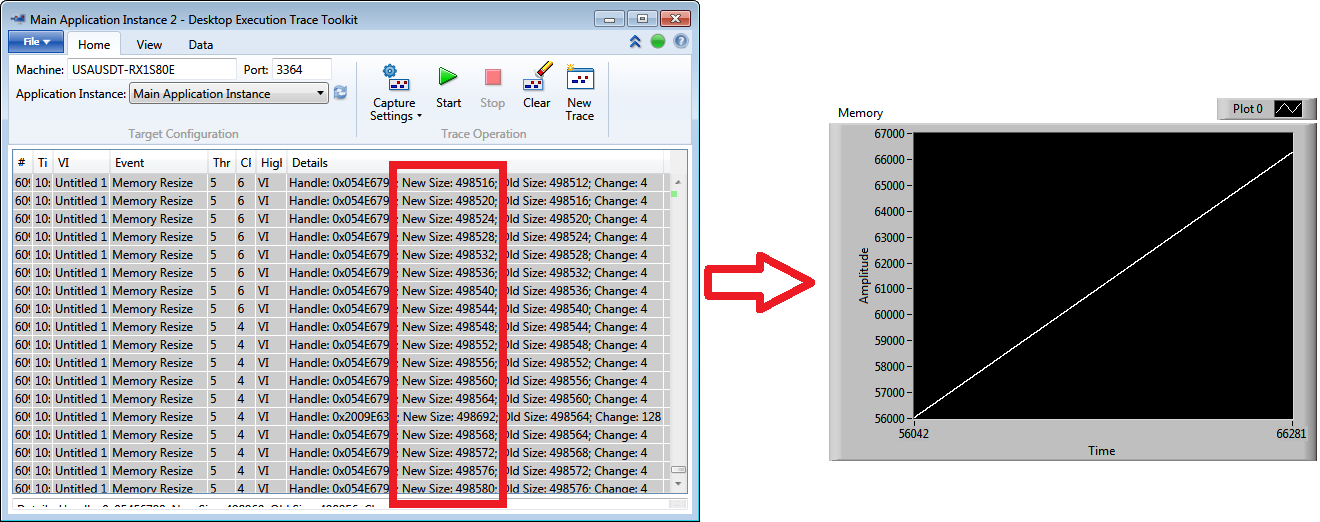Start the trace with green play icon

pos(448,87)
